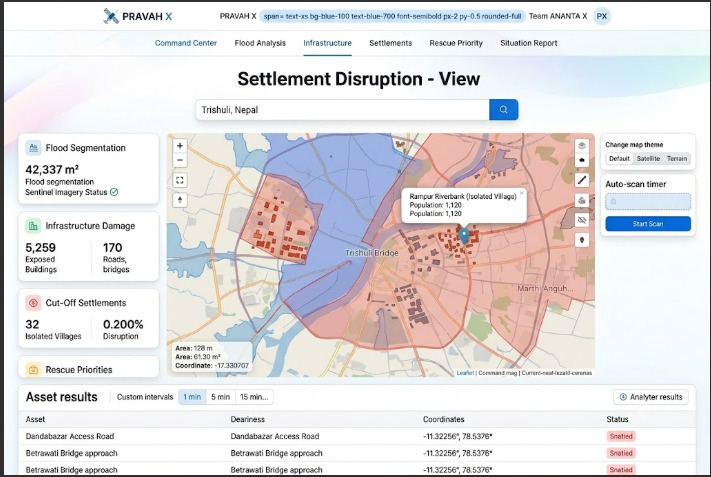Click the Team ANANTA X label
Viewport: 711px width, 477px height.
[x=558, y=16]
